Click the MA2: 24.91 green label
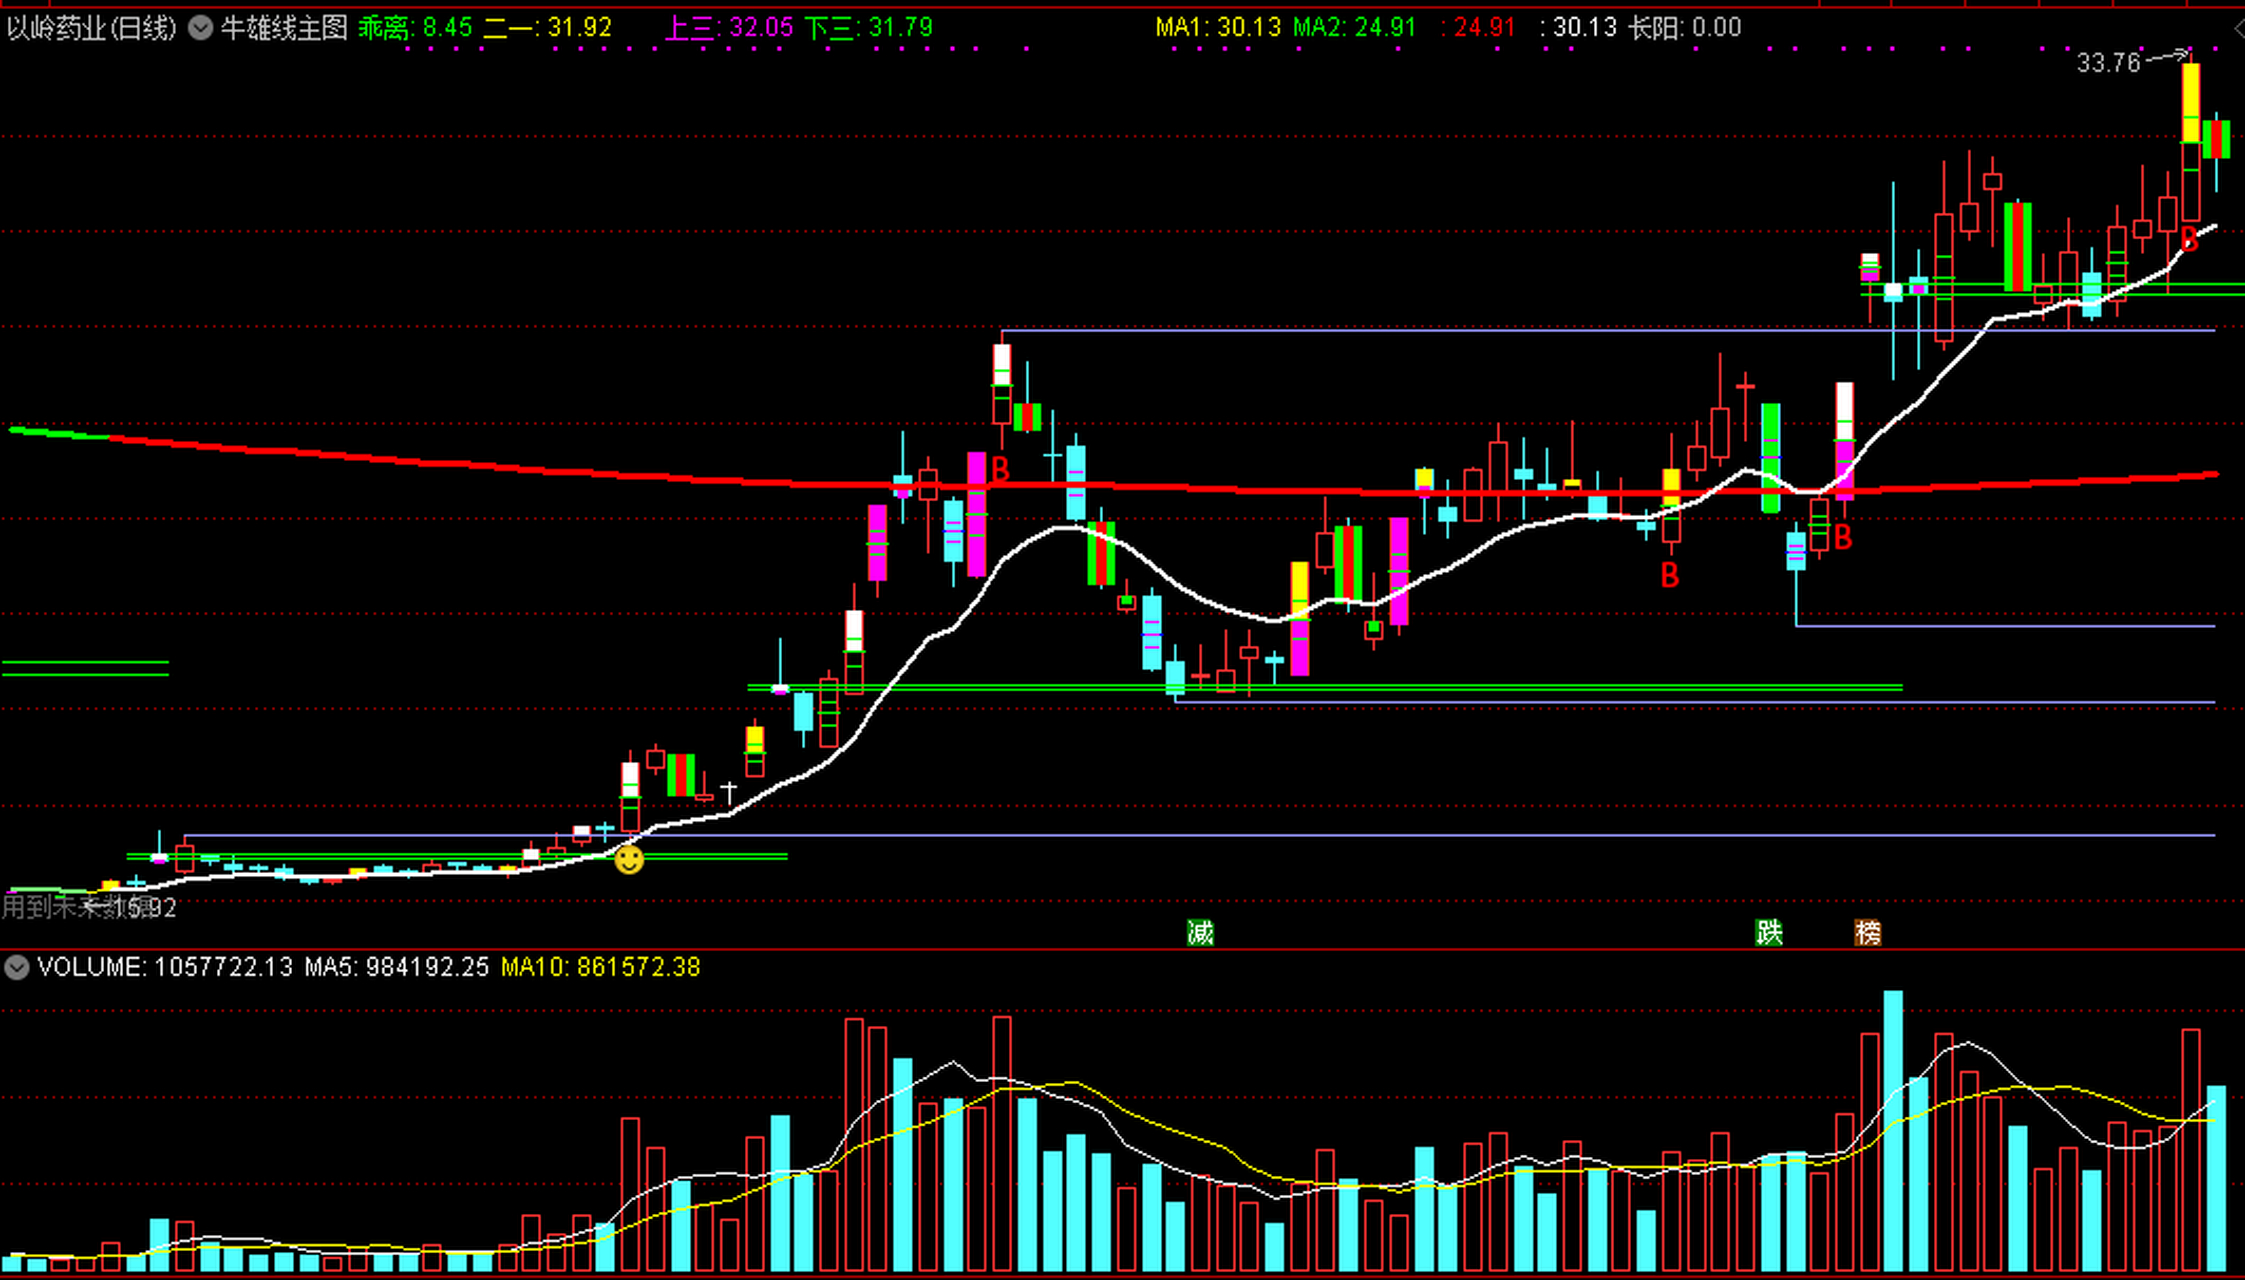This screenshot has width=2245, height=1280. click(x=1355, y=28)
